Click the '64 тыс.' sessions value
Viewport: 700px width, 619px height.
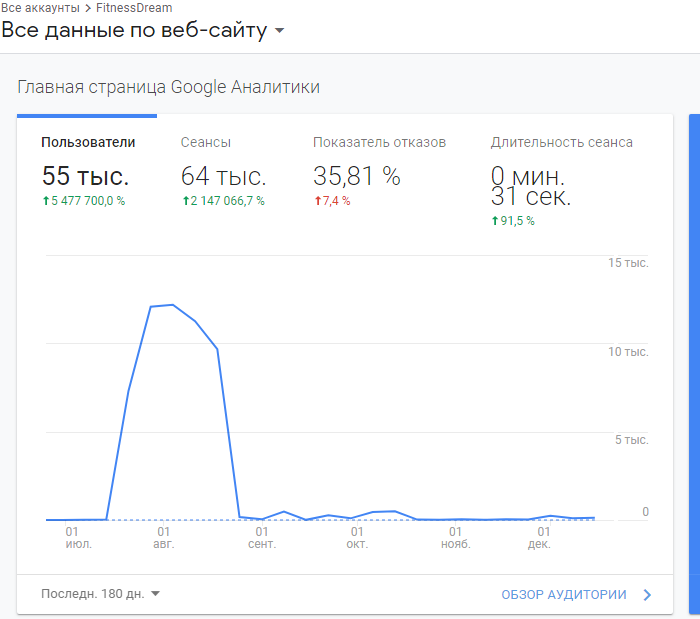(223, 176)
